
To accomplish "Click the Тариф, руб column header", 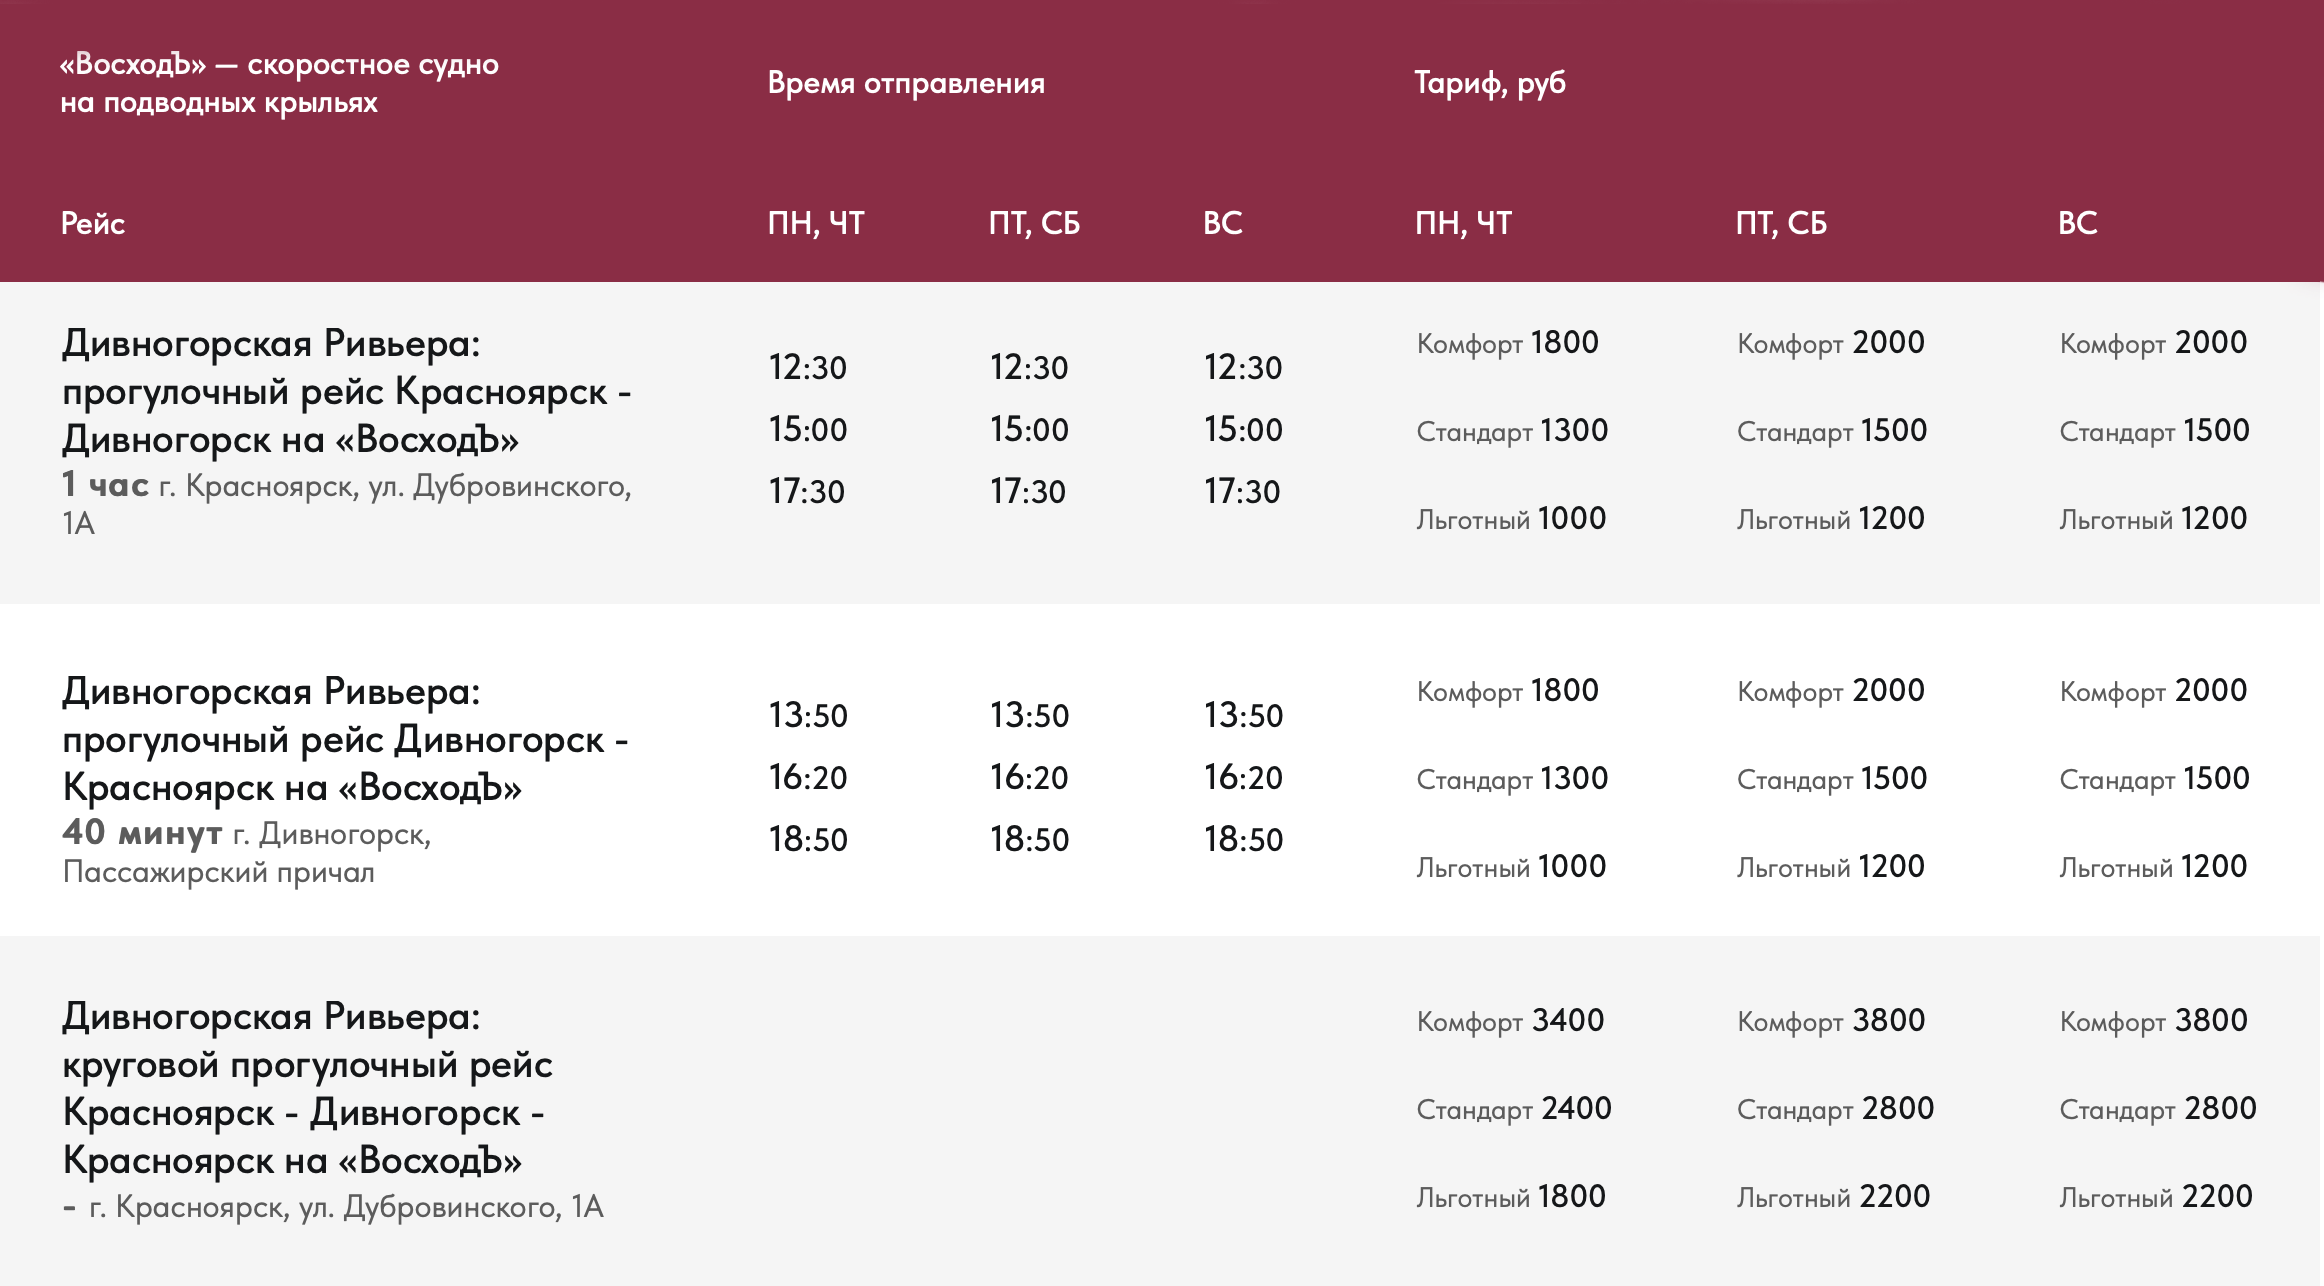I will point(1490,83).
